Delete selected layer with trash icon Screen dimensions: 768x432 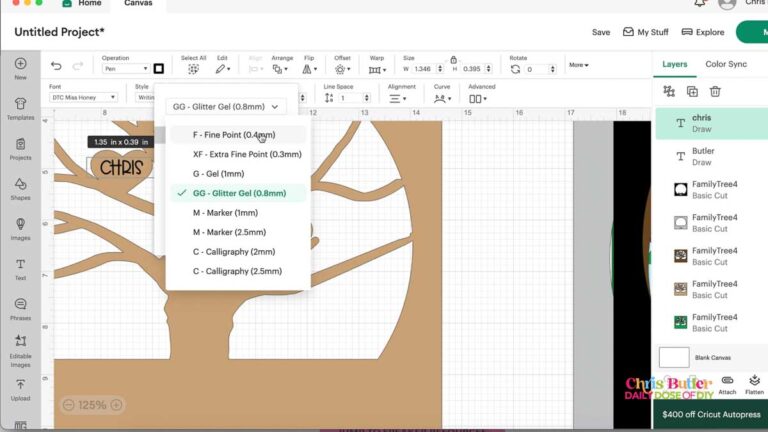715,91
